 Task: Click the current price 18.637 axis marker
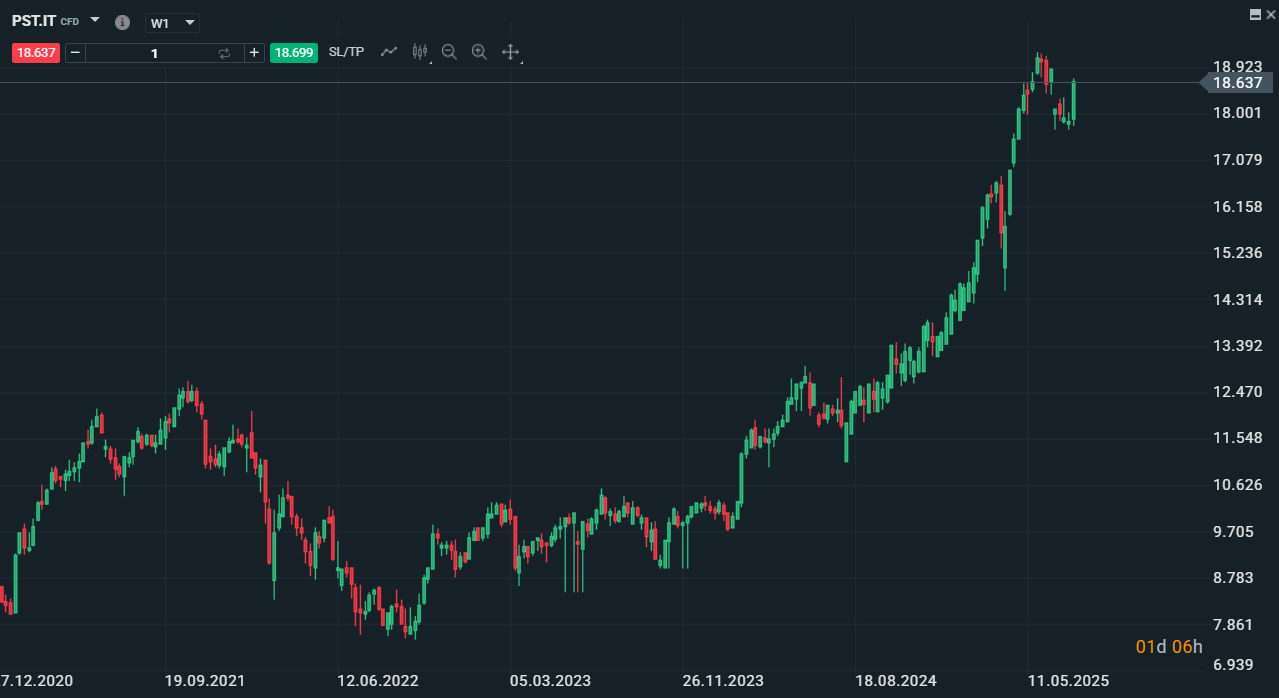coord(1238,83)
